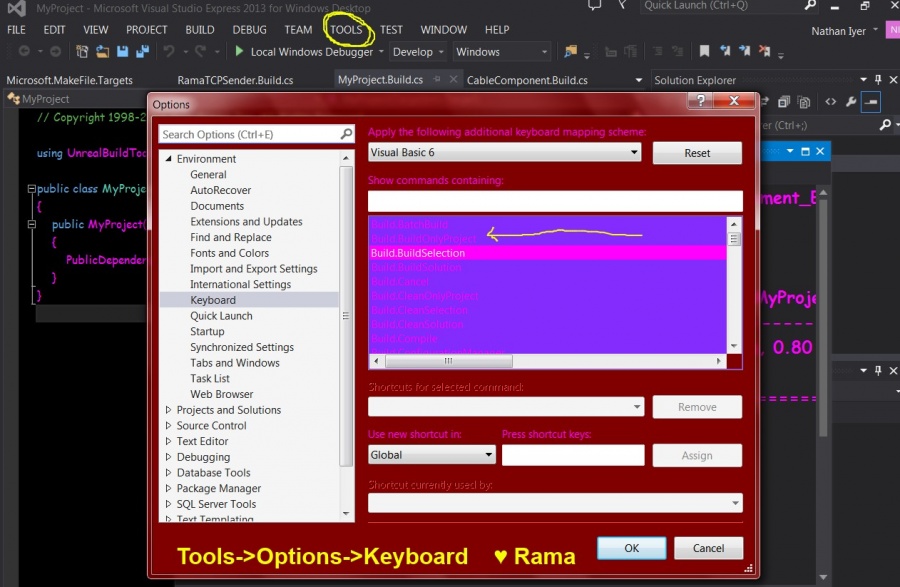Click the Assign button
Screen dimensions: 900x587
coord(697,456)
